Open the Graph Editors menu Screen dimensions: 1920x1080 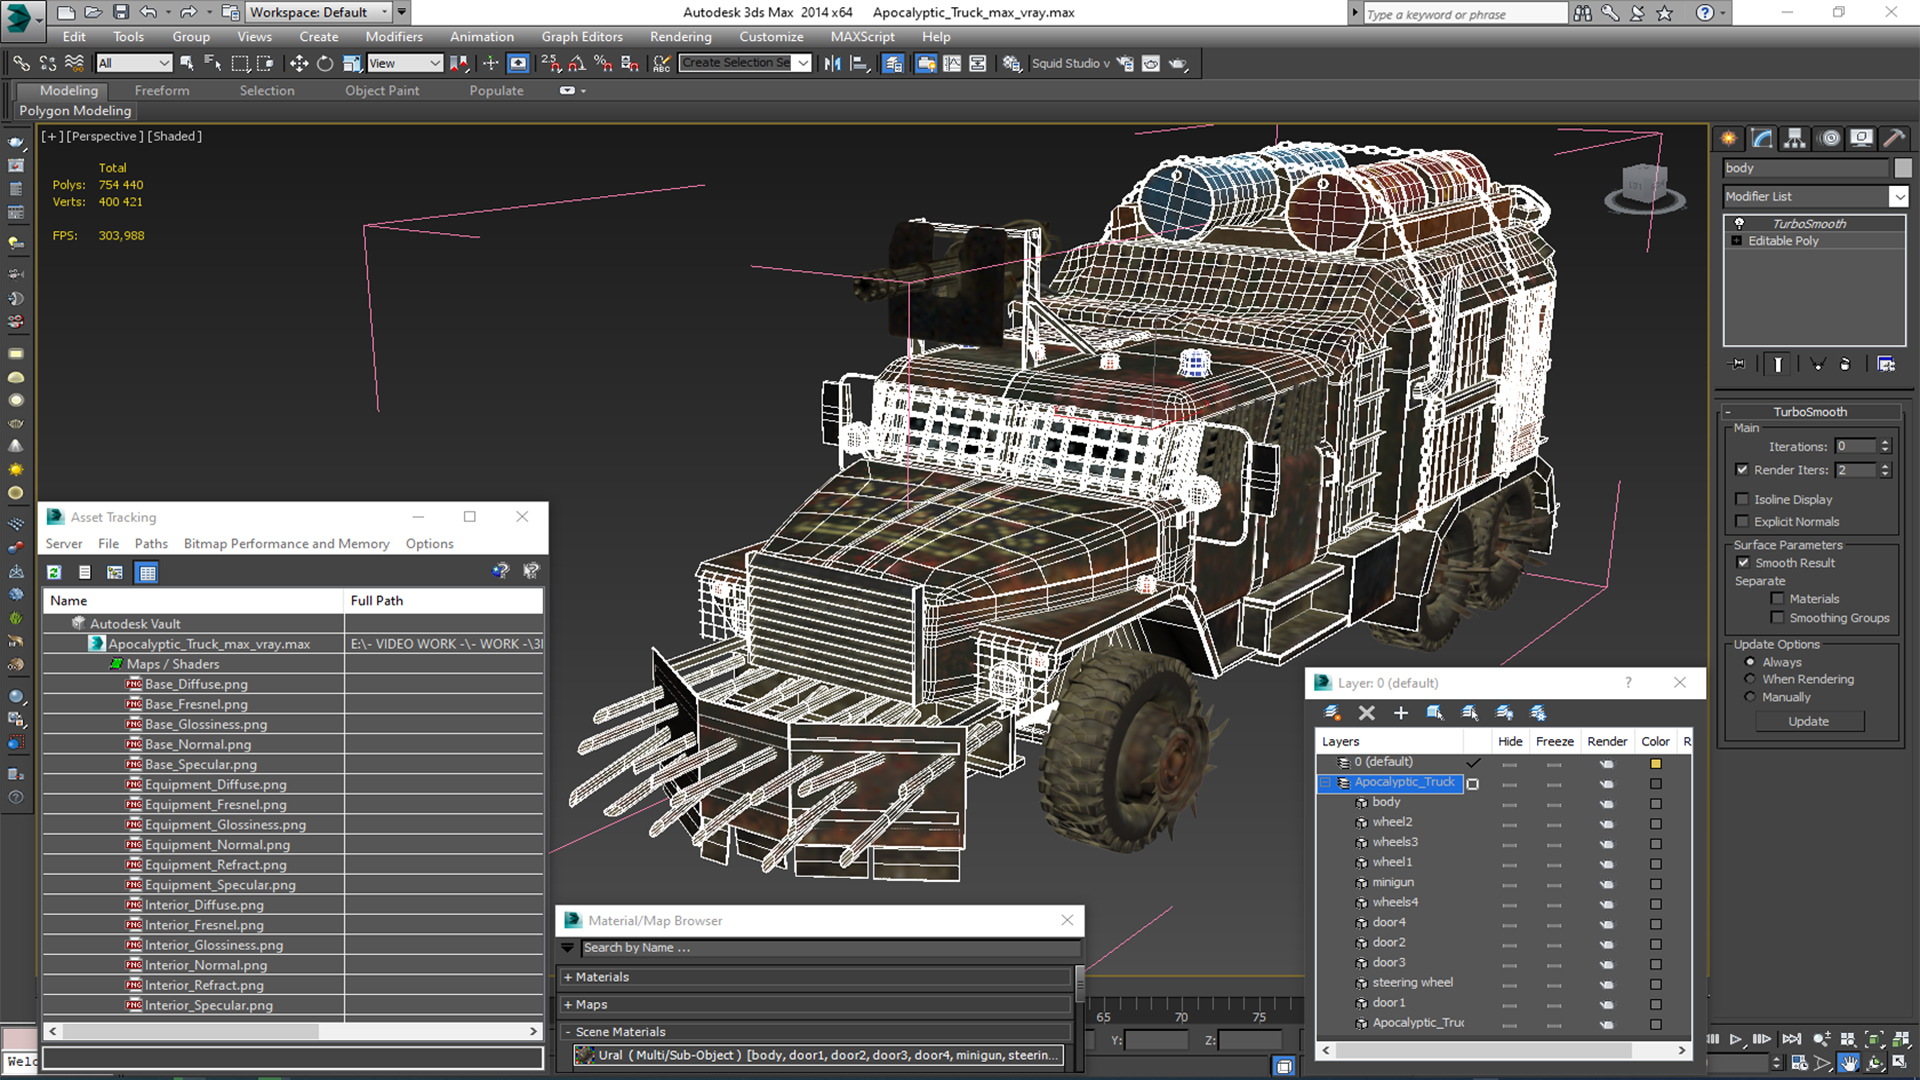581,37
